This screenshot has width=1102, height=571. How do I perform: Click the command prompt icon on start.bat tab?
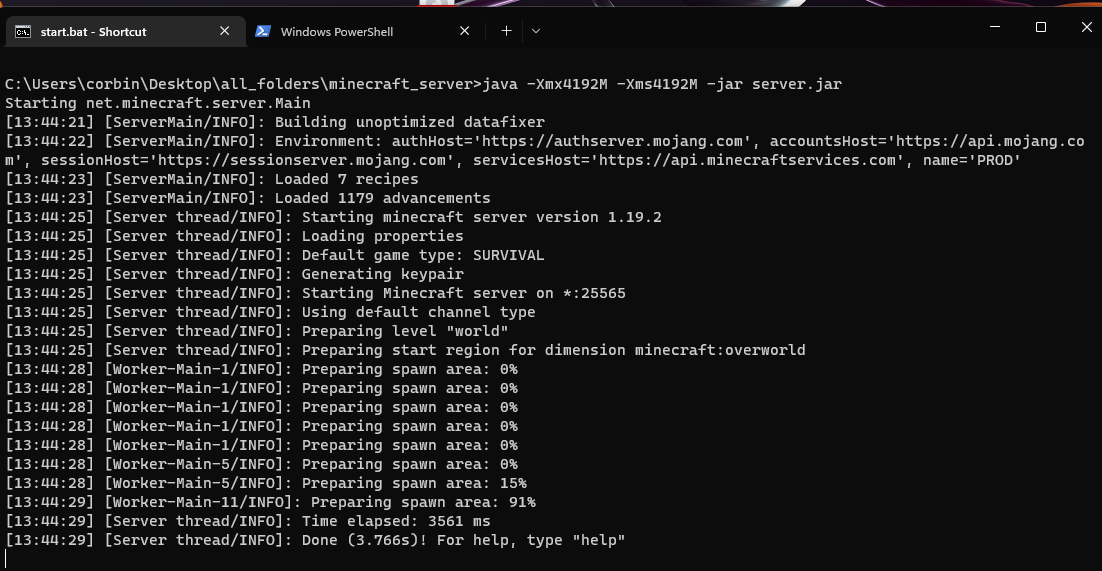coord(23,32)
